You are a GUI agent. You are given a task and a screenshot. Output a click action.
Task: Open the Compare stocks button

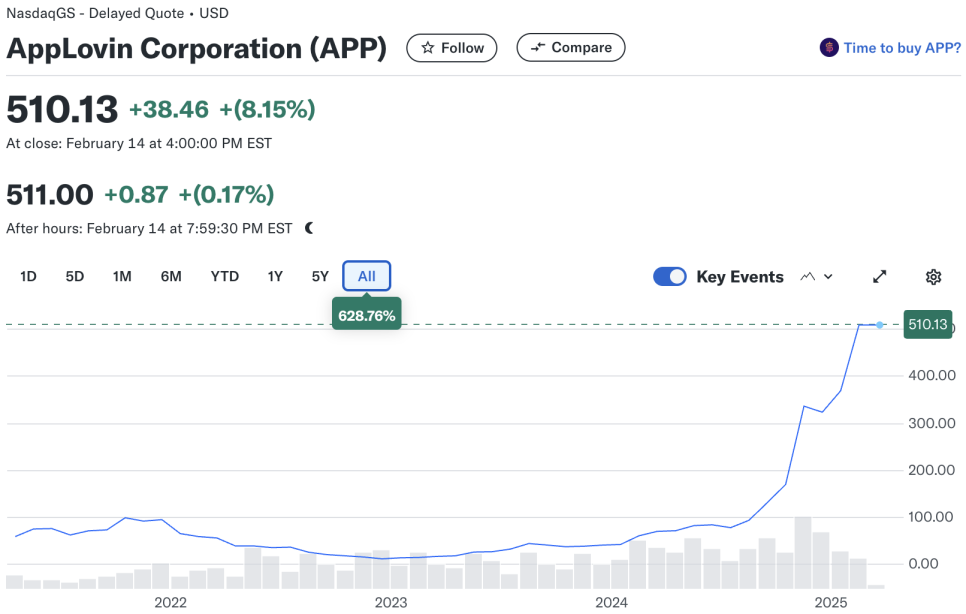570,47
